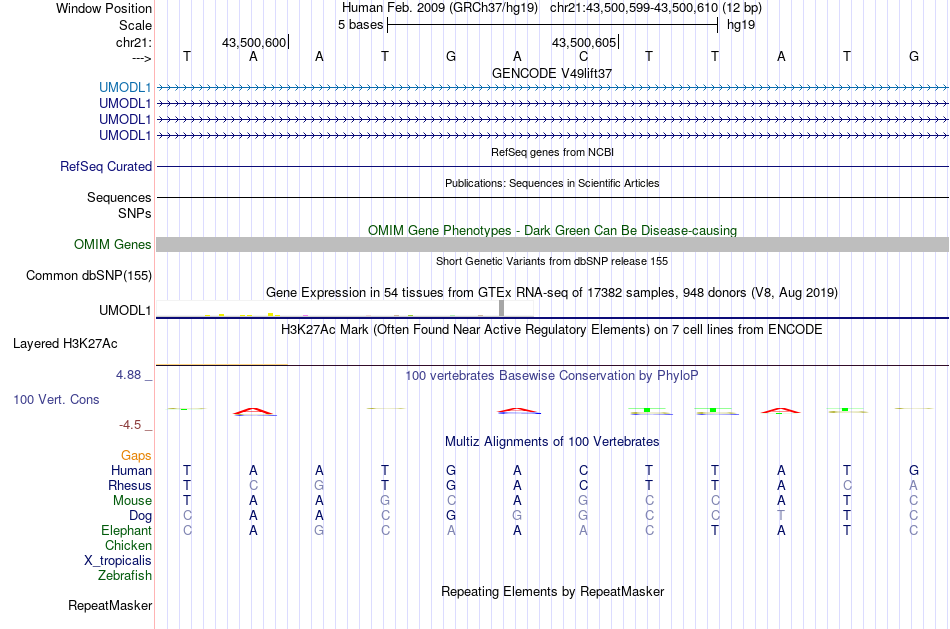950x629 pixels.
Task: Click the C base in the top reference sequence row
Action: (x=583, y=56)
